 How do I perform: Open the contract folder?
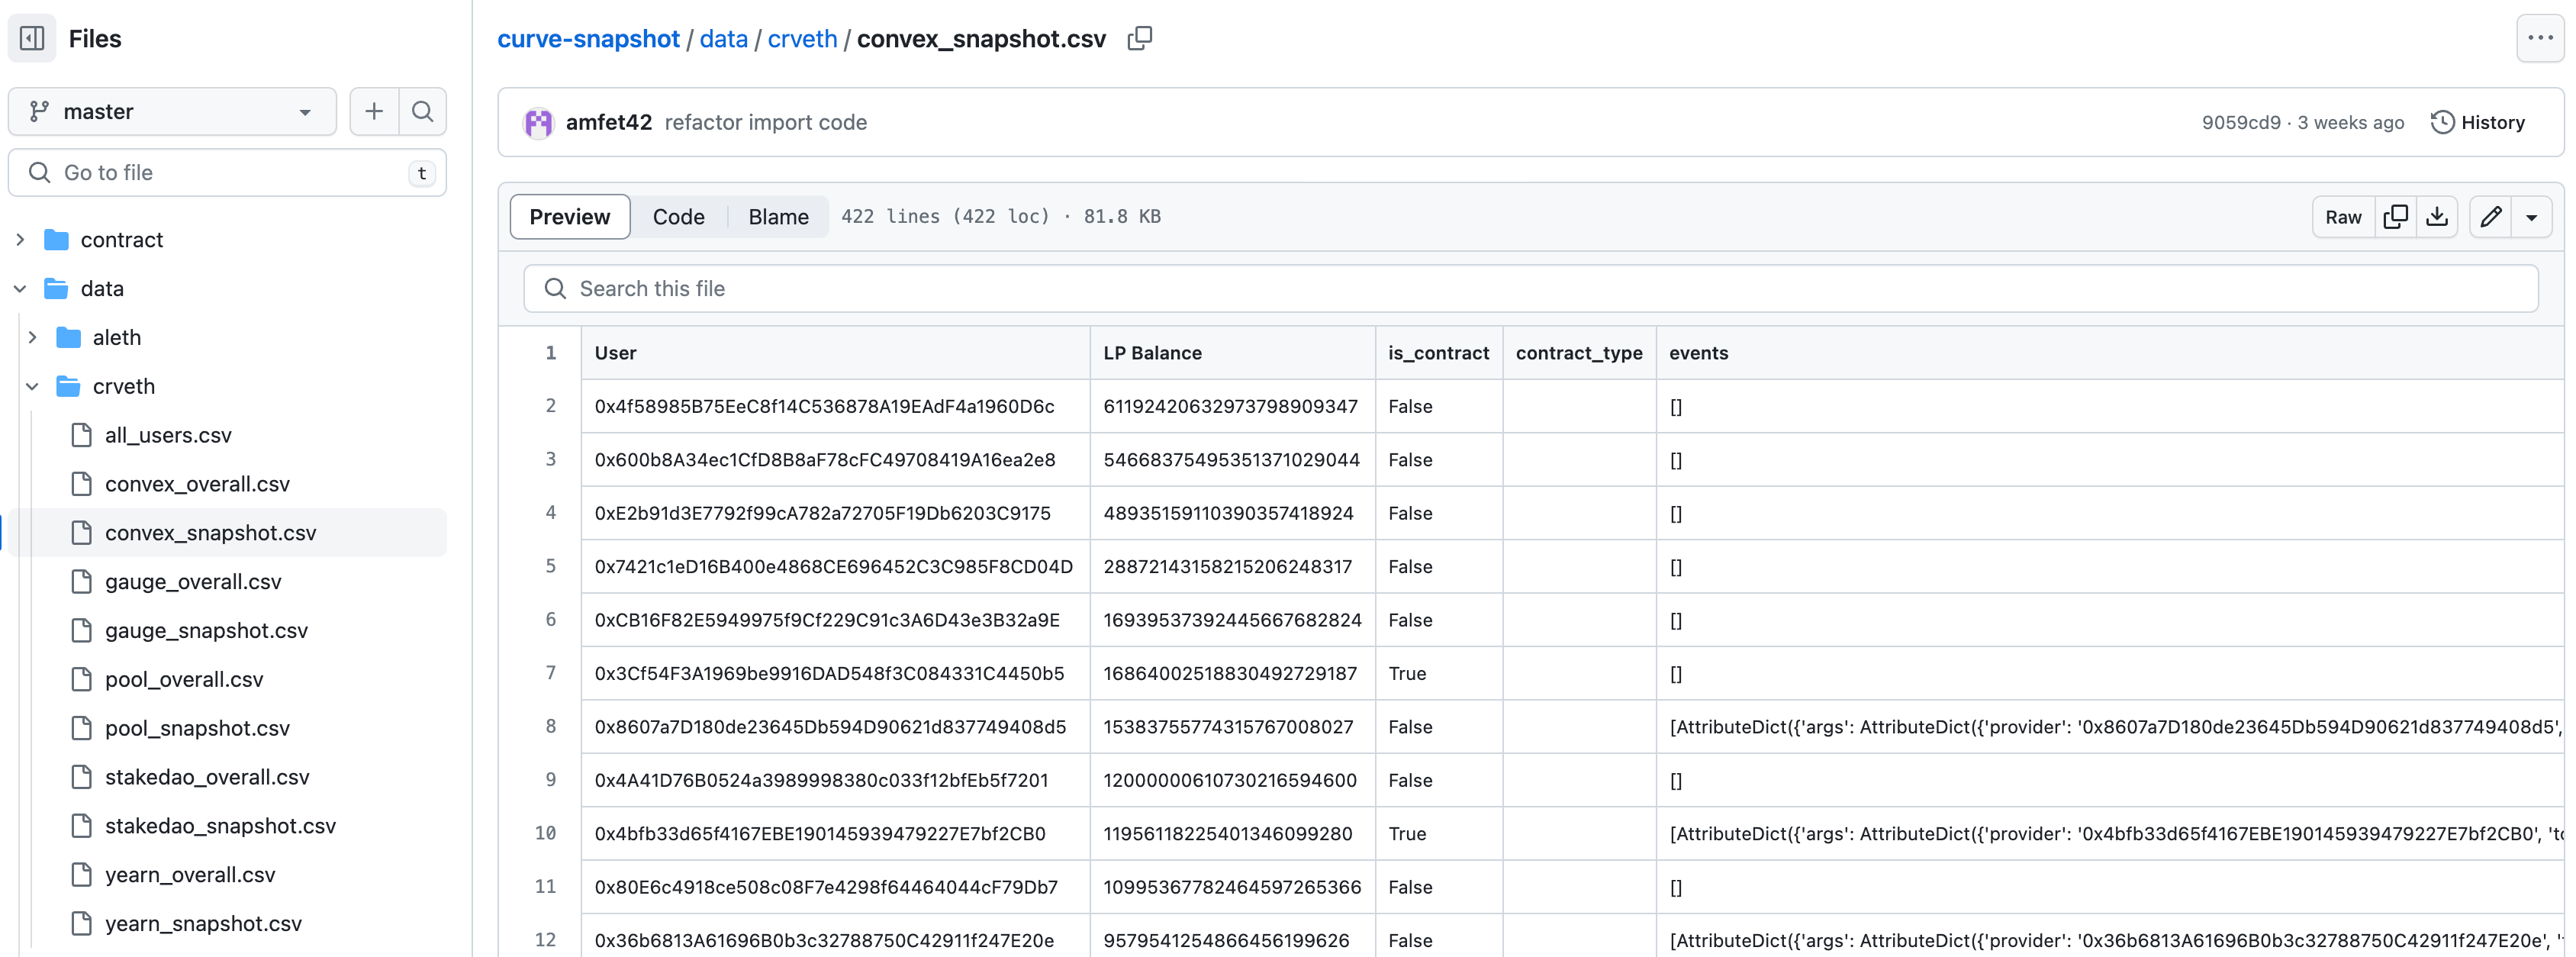coord(122,240)
